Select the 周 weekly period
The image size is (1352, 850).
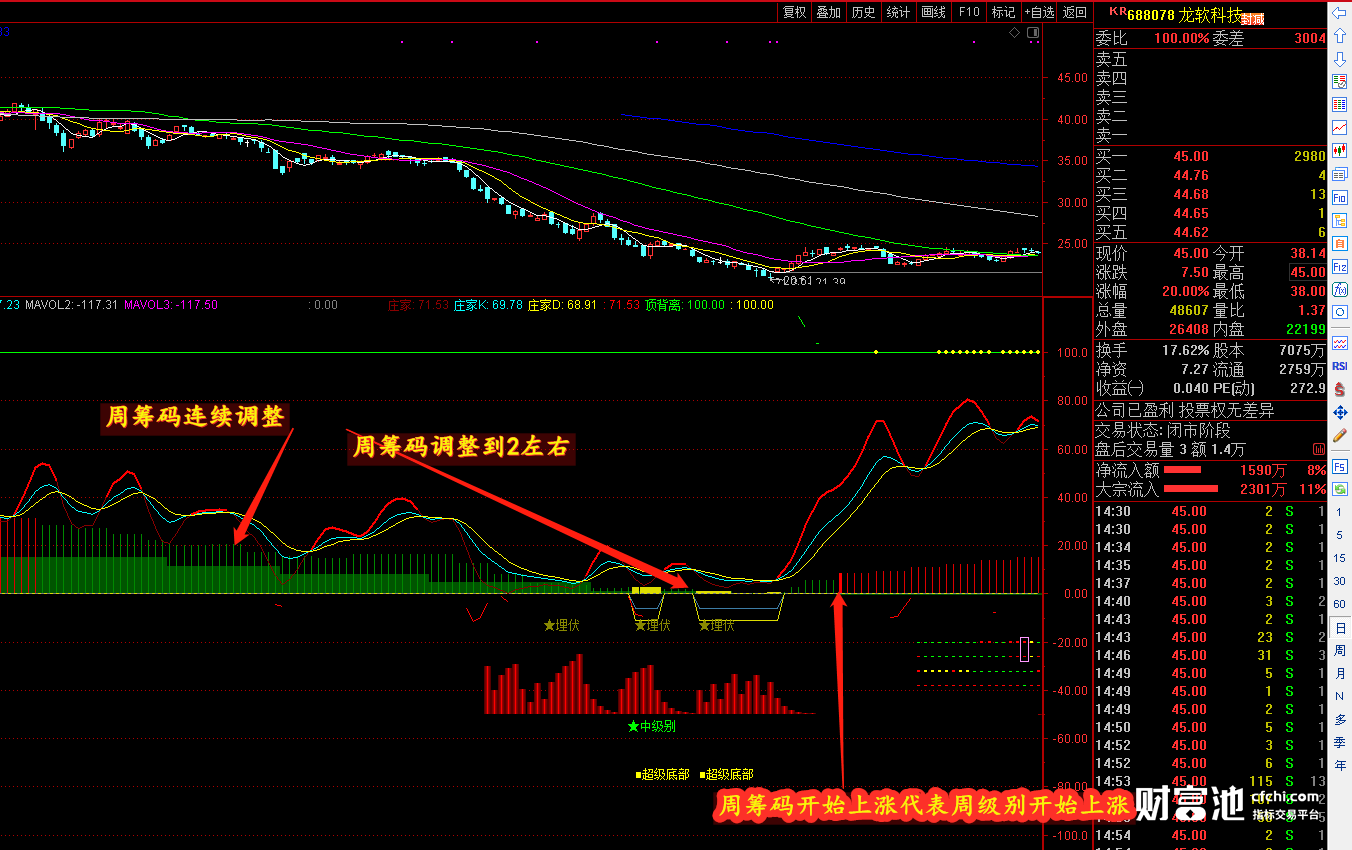point(1340,651)
